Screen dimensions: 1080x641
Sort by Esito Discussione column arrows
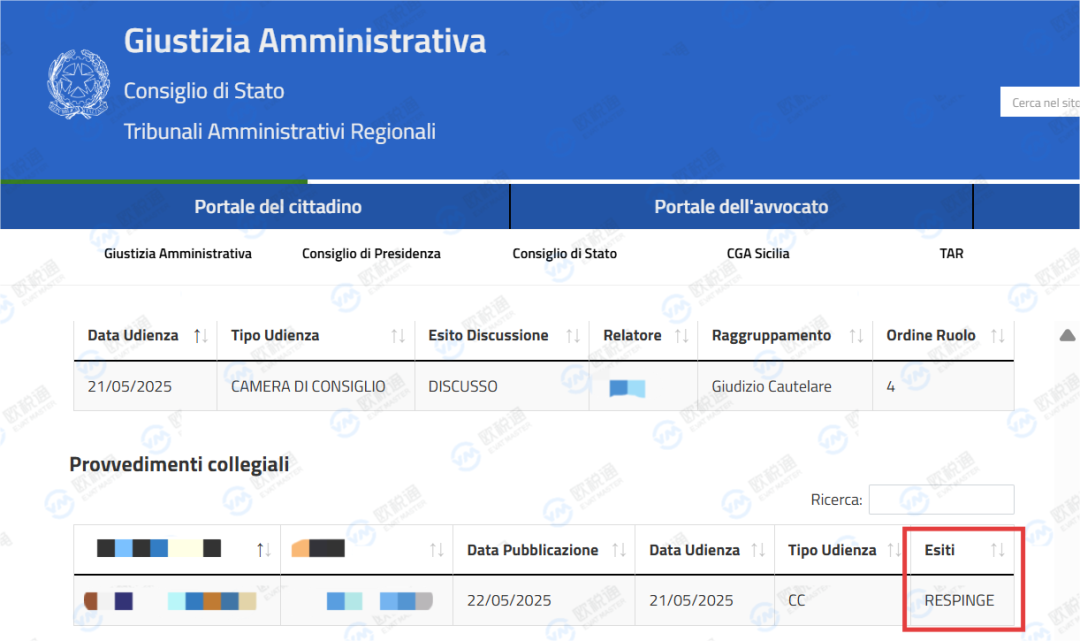pyautogui.click(x=572, y=336)
